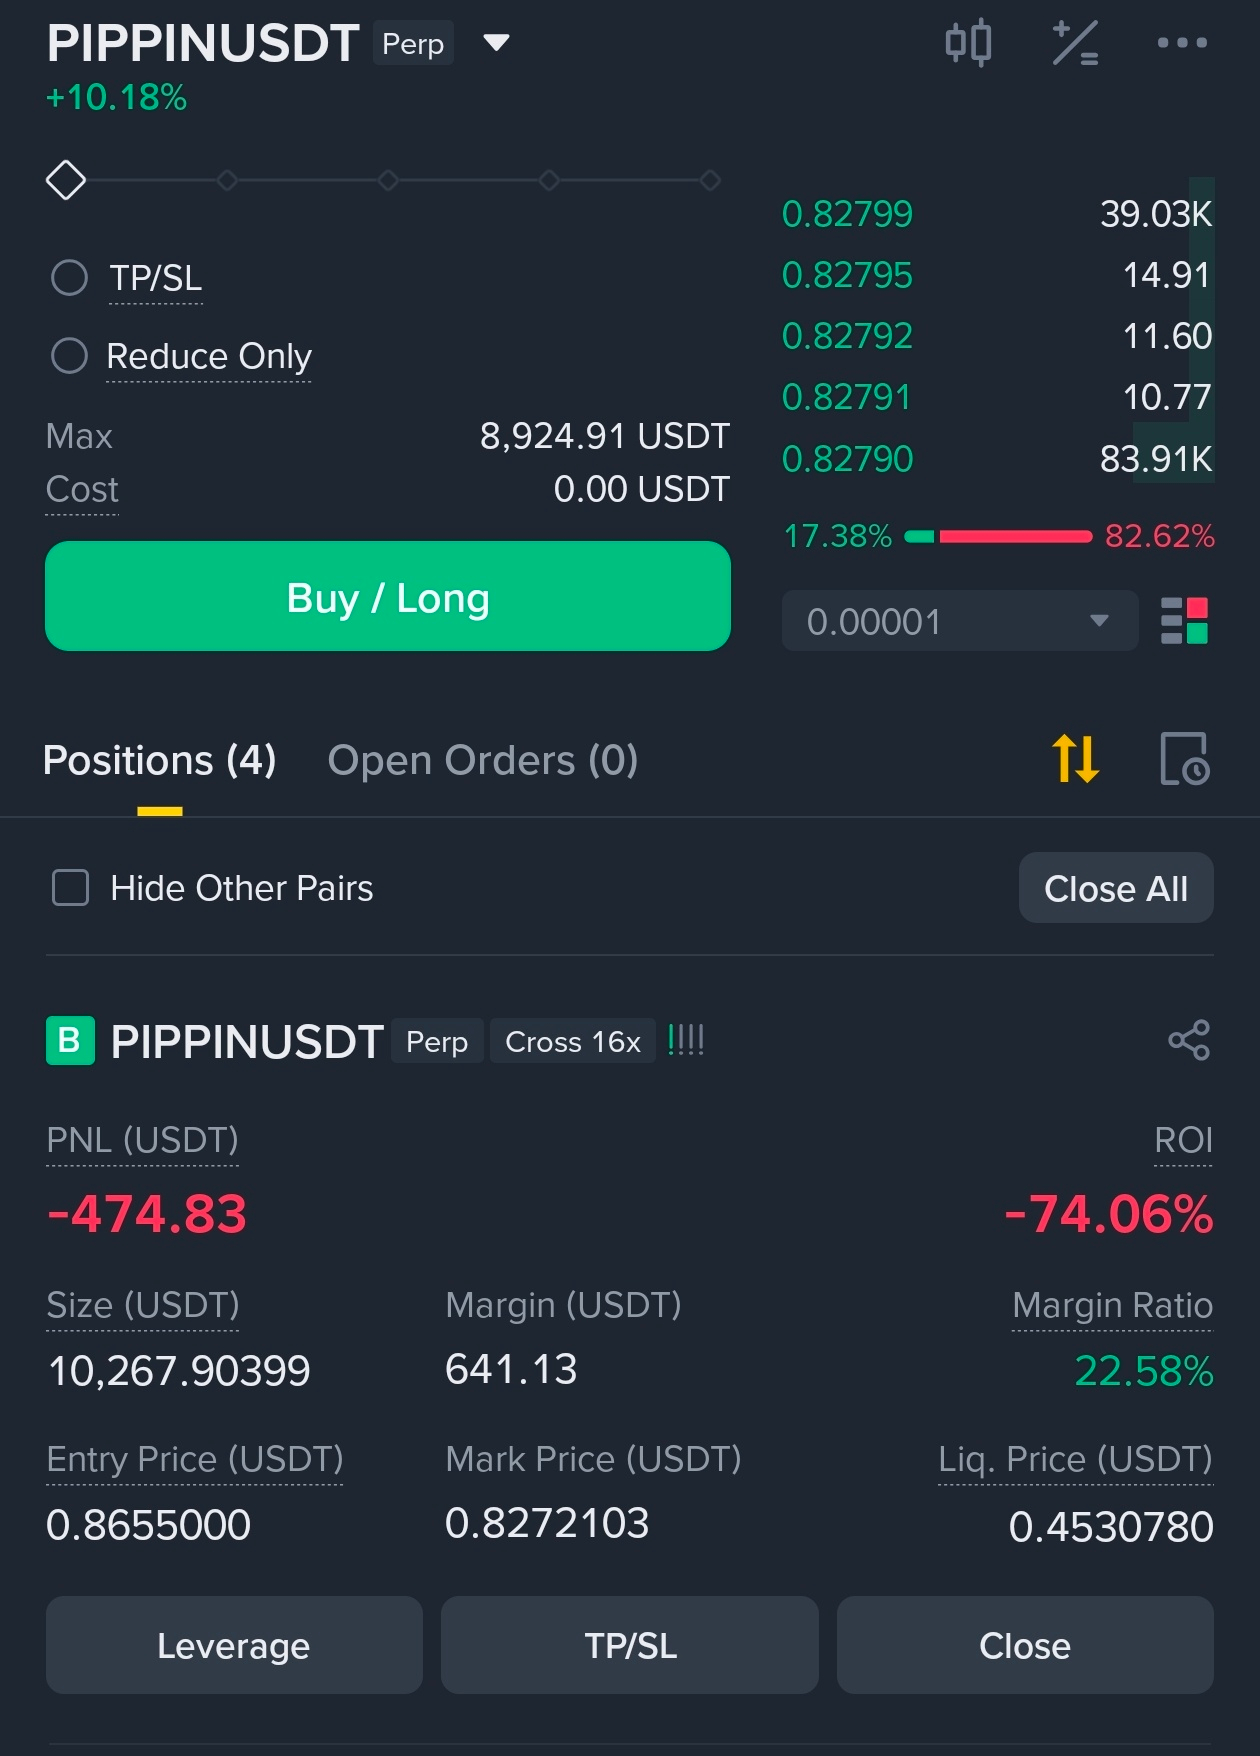Click the diamond handle on the size slider

[66, 180]
